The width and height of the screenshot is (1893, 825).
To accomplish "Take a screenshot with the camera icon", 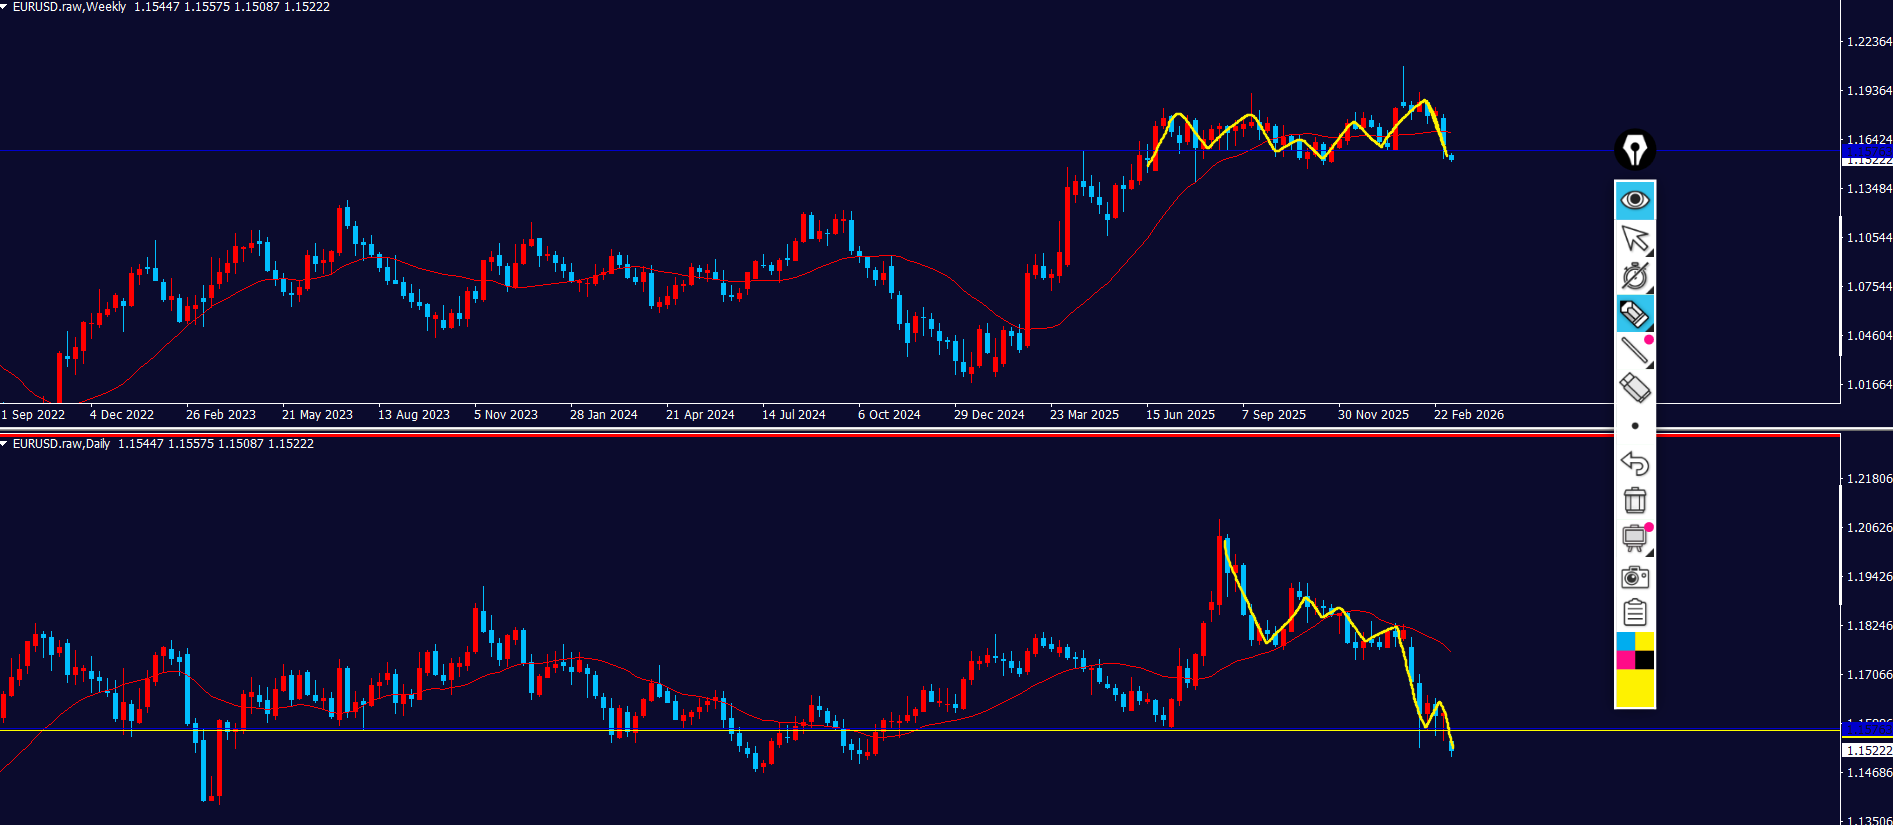I will point(1634,576).
